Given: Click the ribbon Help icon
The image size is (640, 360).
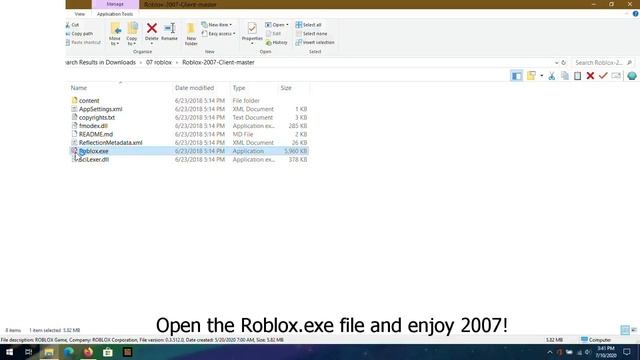Looking at the screenshot, I should point(636,14).
